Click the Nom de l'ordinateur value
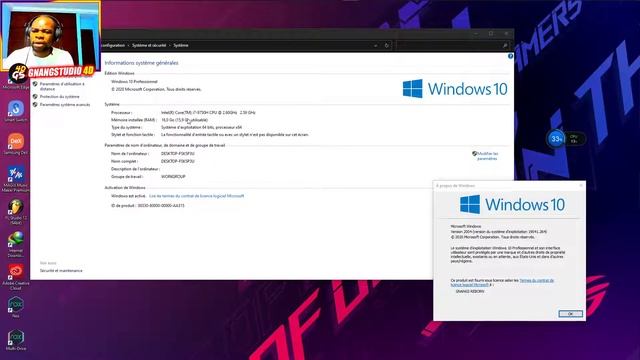The height and width of the screenshot is (360, 640). coord(178,154)
